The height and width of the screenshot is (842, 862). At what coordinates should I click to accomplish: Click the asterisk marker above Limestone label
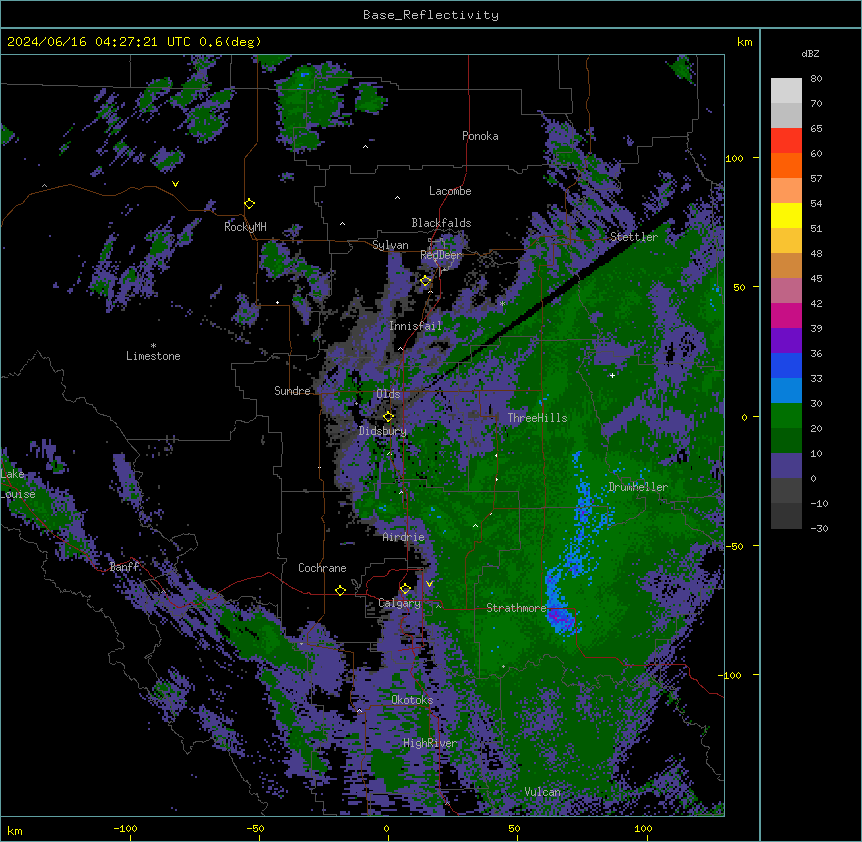(x=153, y=346)
